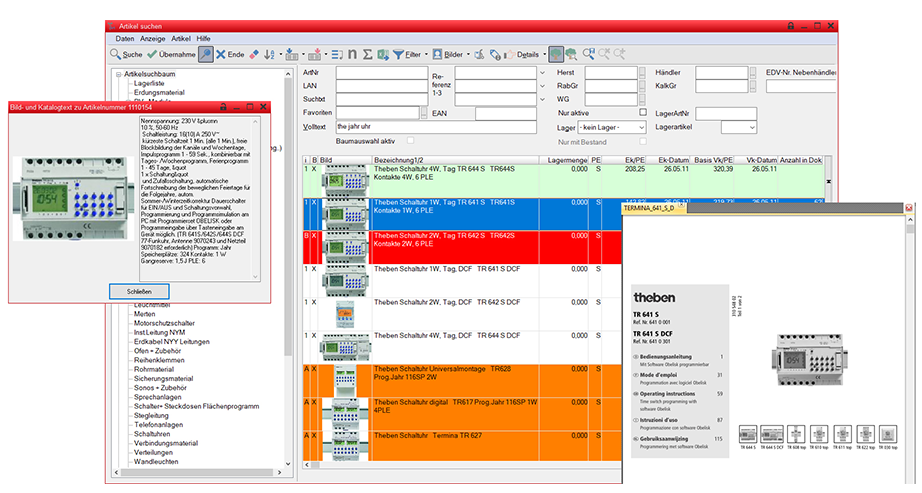Click the Volltext field containing 'the jahr uhr'
Image resolution: width=922 pixels, height=493 pixels.
pos(436,126)
